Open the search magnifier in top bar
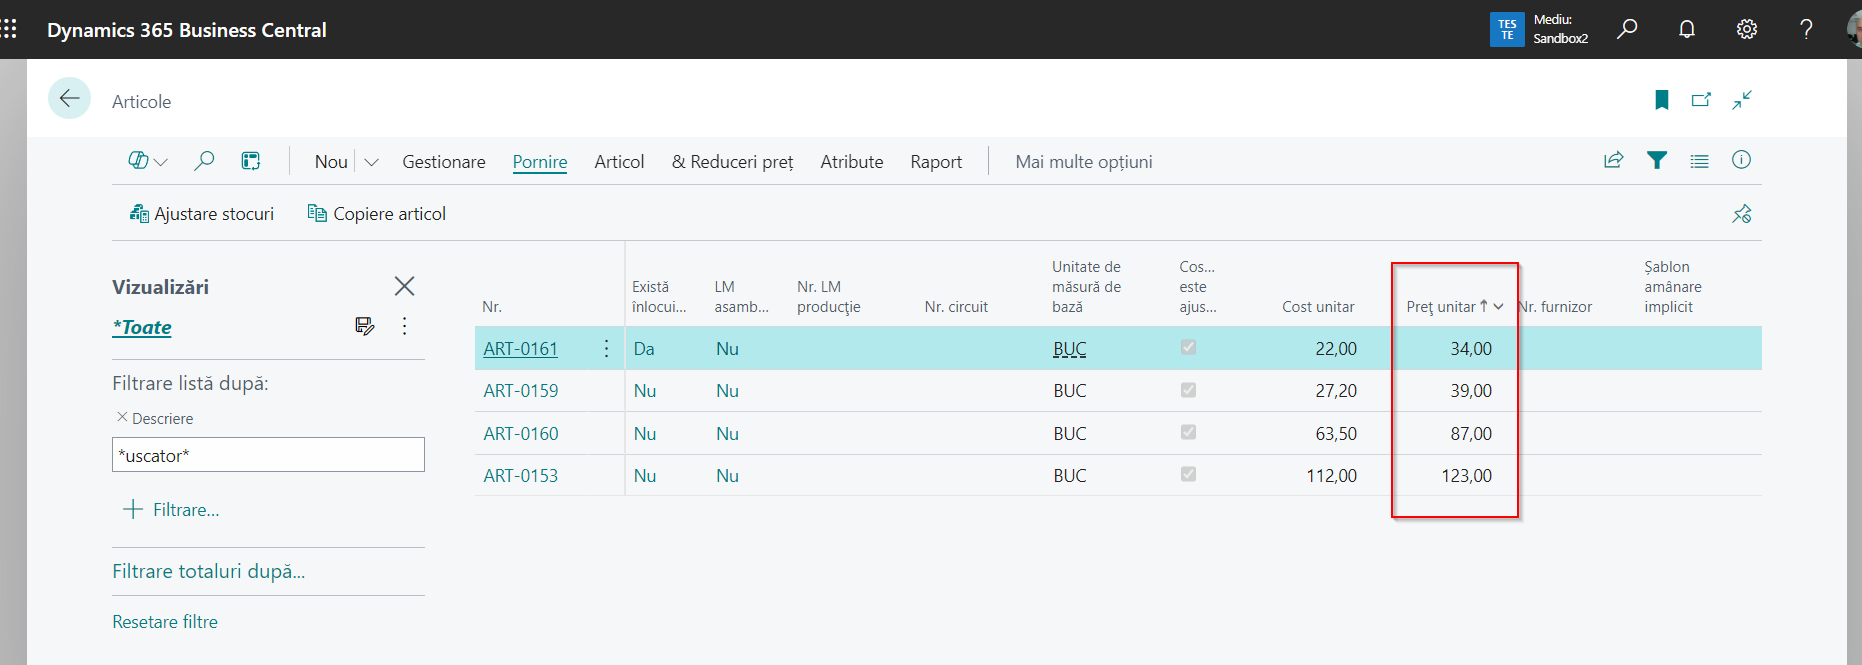This screenshot has height=665, width=1862. pyautogui.click(x=1627, y=29)
